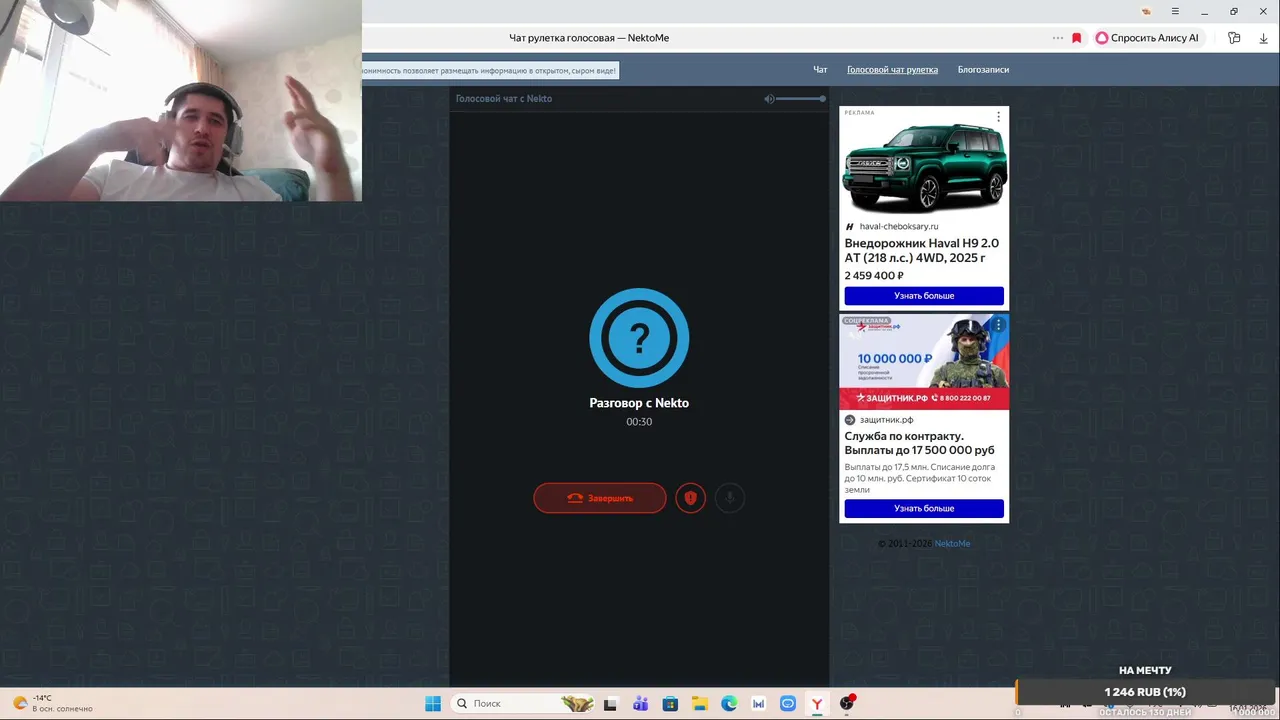Viewport: 1280px width, 720px height.
Task: Click the blue question mark avatar
Action: click(x=639, y=338)
